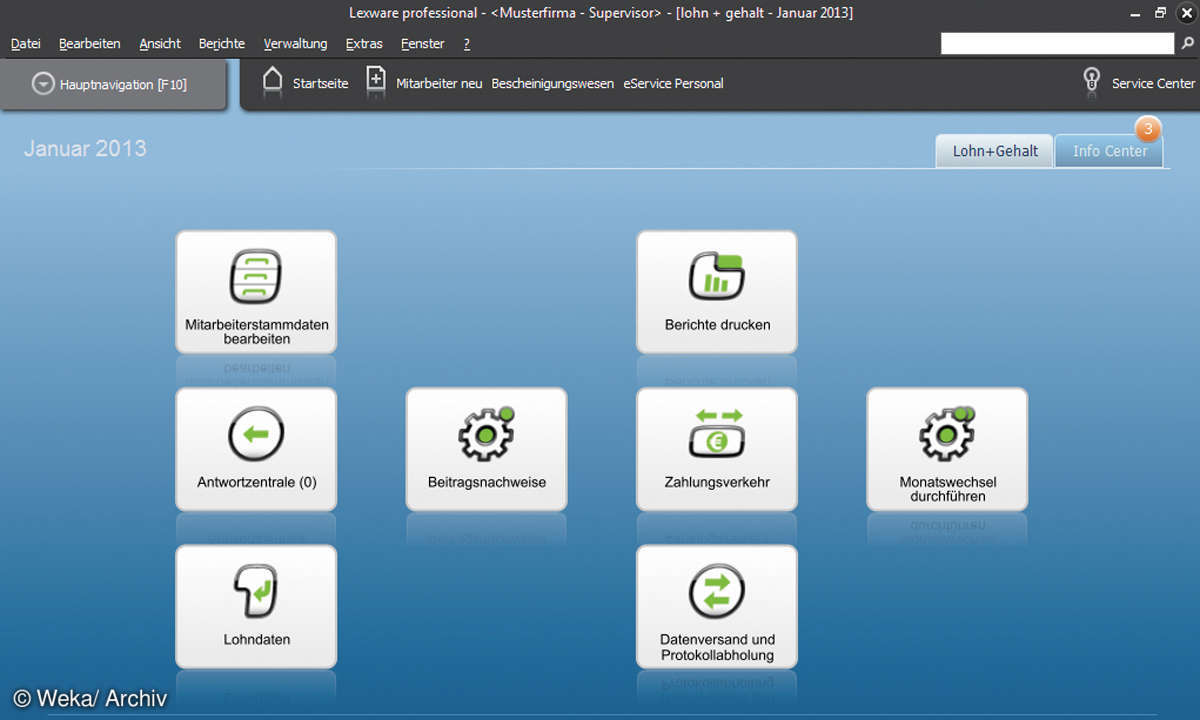Restore the inner document window
The height and width of the screenshot is (720, 1200).
1161,12
